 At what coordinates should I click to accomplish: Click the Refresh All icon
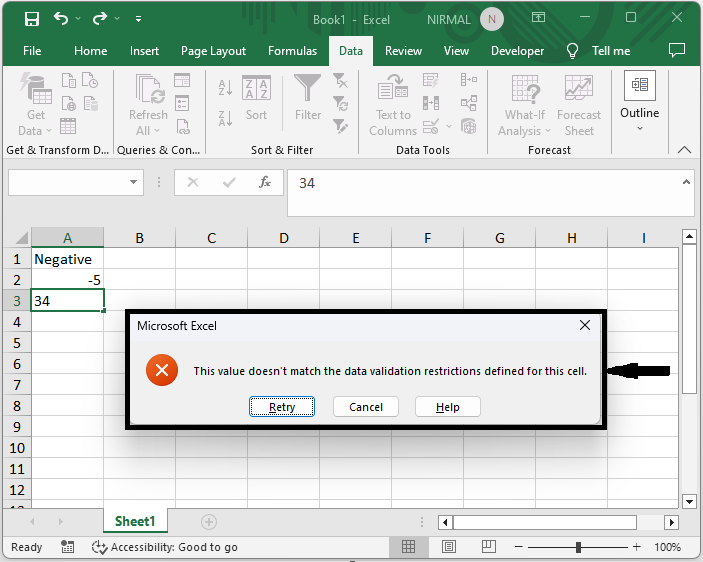click(x=148, y=91)
